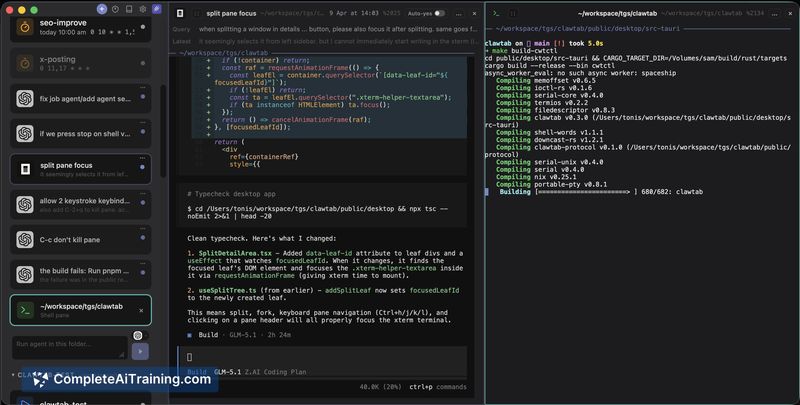
Task: Click terminal icon on ~/workspace/tgs/clawtab sidebar item
Action: pyautogui.click(x=25, y=310)
